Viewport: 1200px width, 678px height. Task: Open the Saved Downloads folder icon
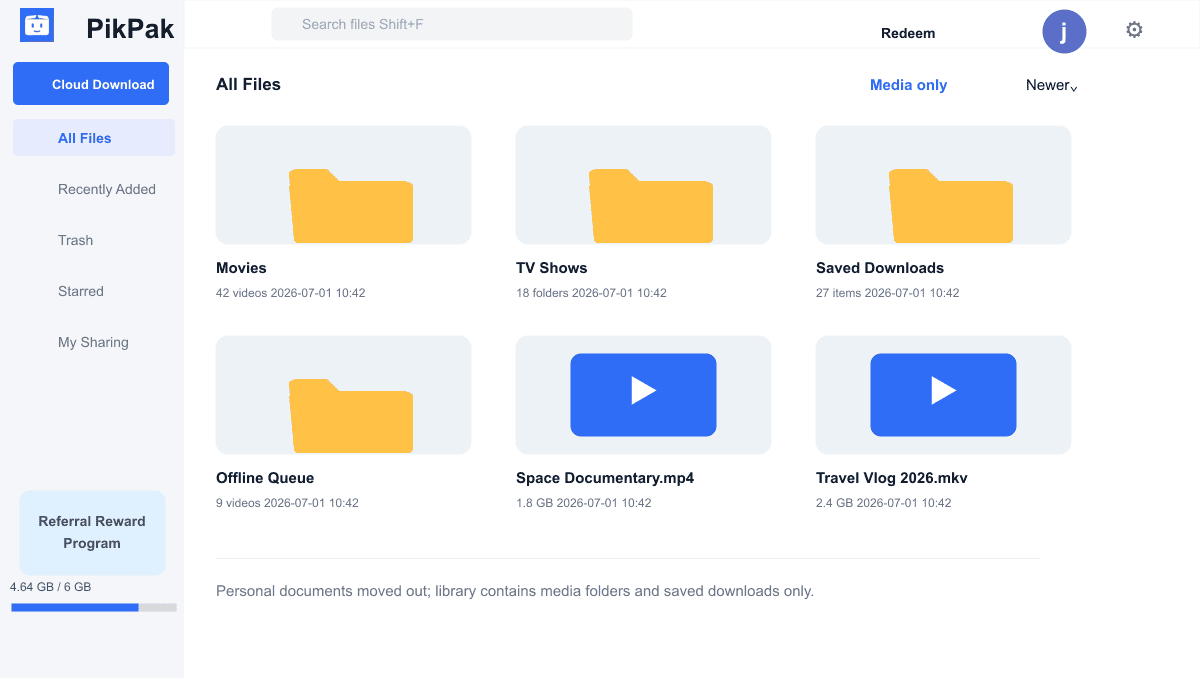pyautogui.click(x=951, y=206)
